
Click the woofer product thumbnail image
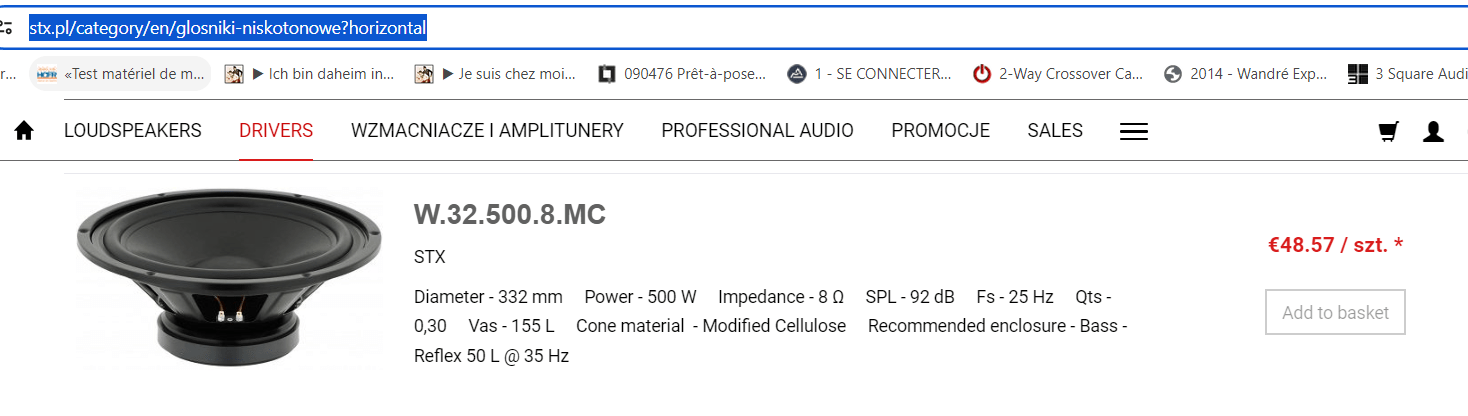[x=230, y=277]
